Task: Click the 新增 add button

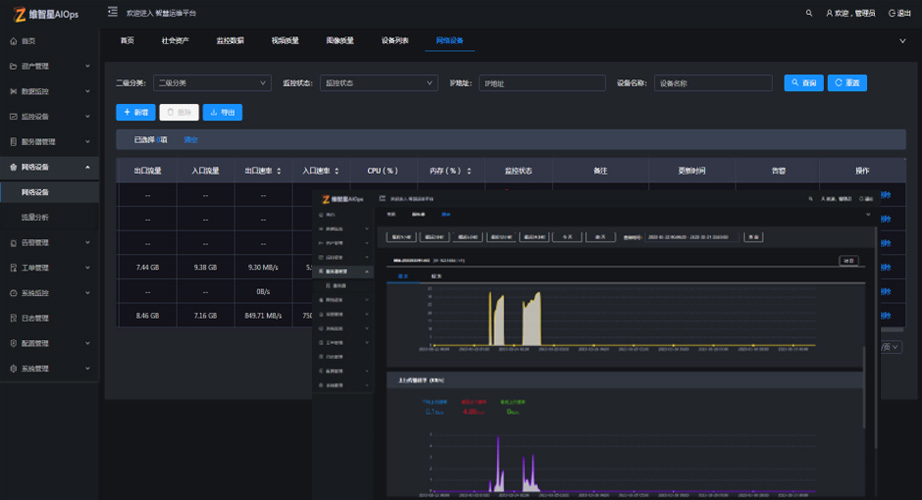Action: (x=135, y=113)
